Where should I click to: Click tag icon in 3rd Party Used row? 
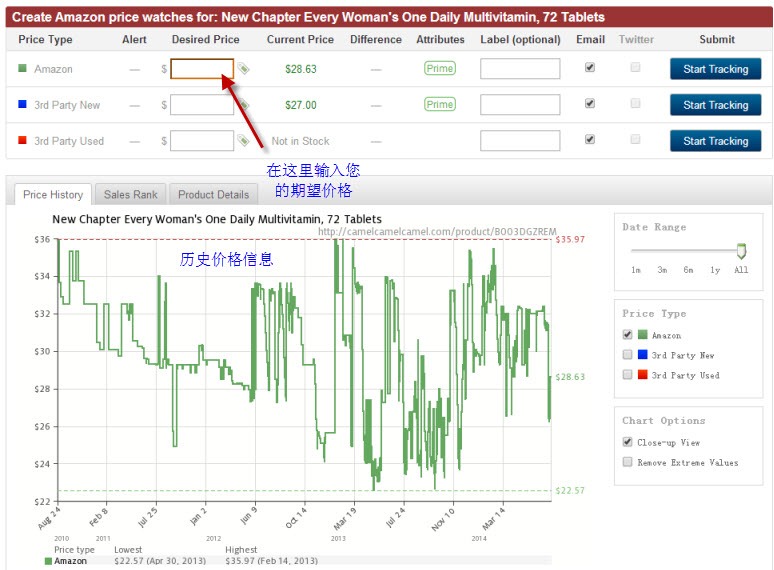(x=243, y=140)
